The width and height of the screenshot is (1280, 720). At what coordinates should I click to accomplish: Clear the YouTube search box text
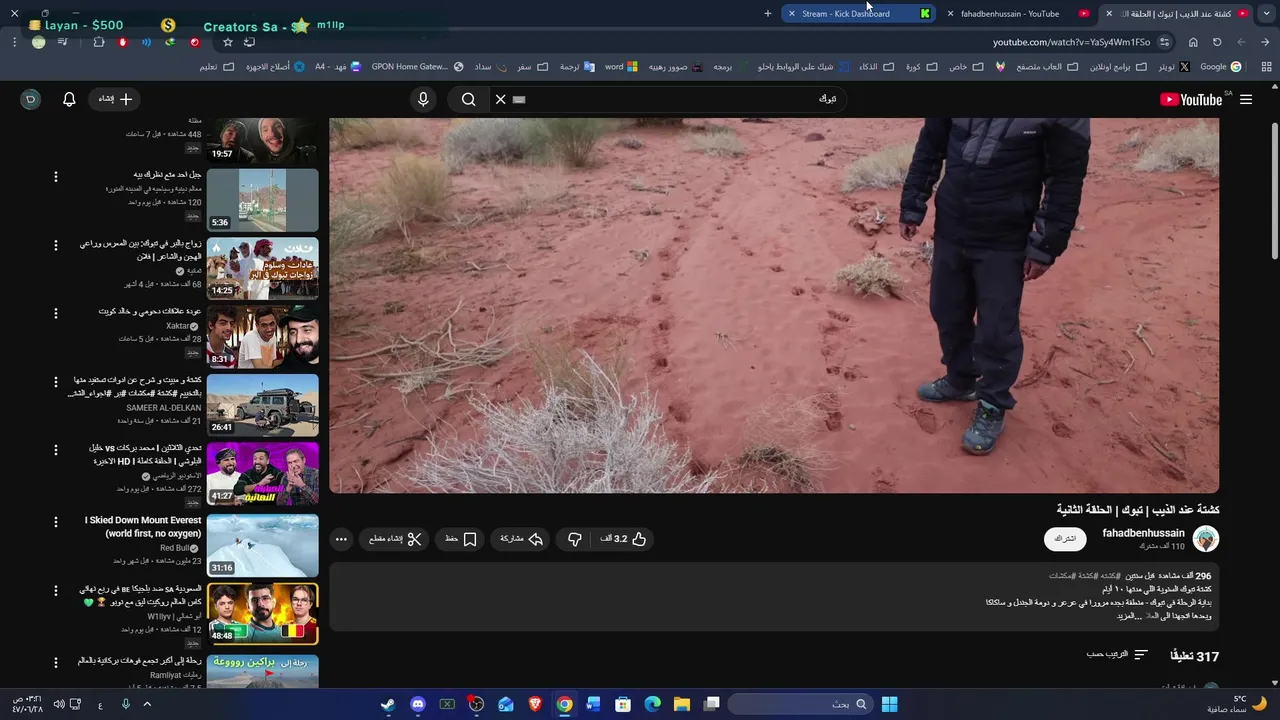(501, 99)
